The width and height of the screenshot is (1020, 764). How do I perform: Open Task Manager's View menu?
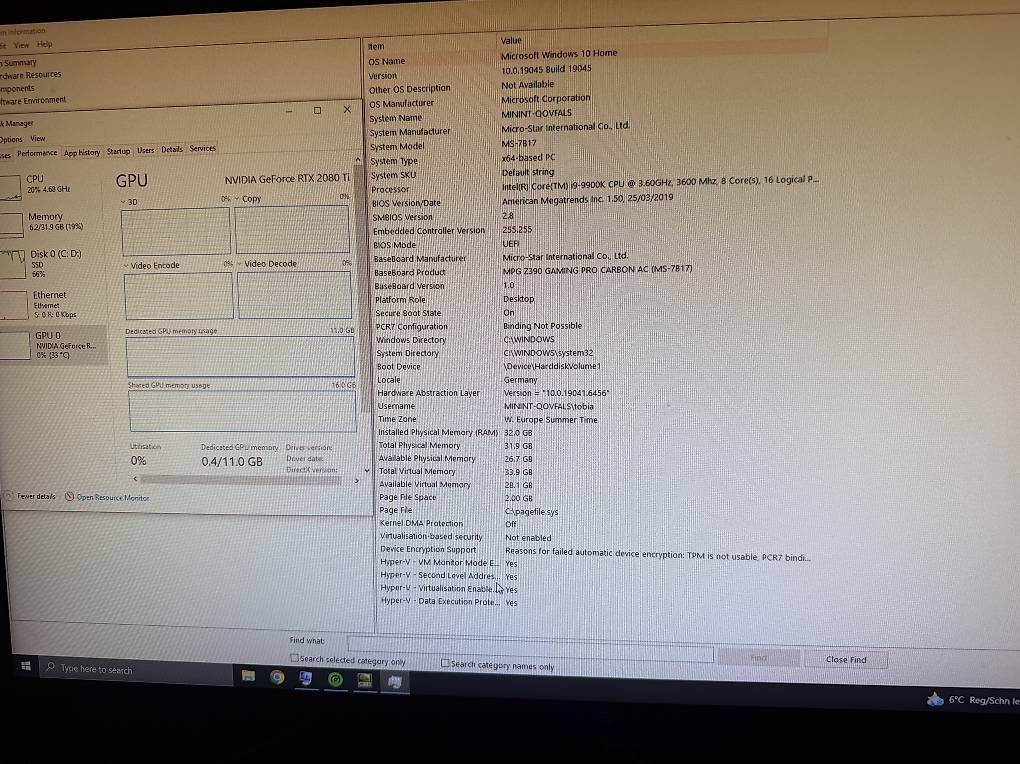tap(38, 139)
